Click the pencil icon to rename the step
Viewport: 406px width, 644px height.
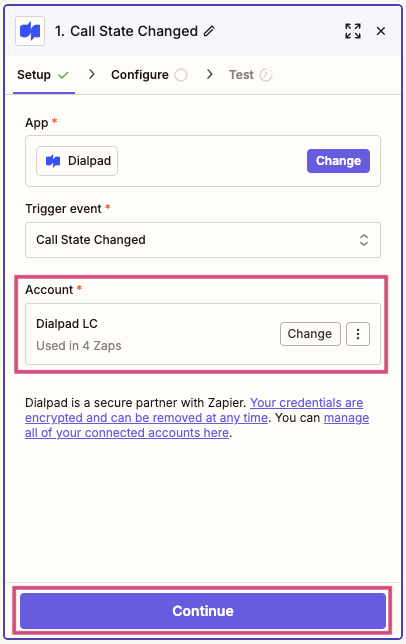click(209, 31)
